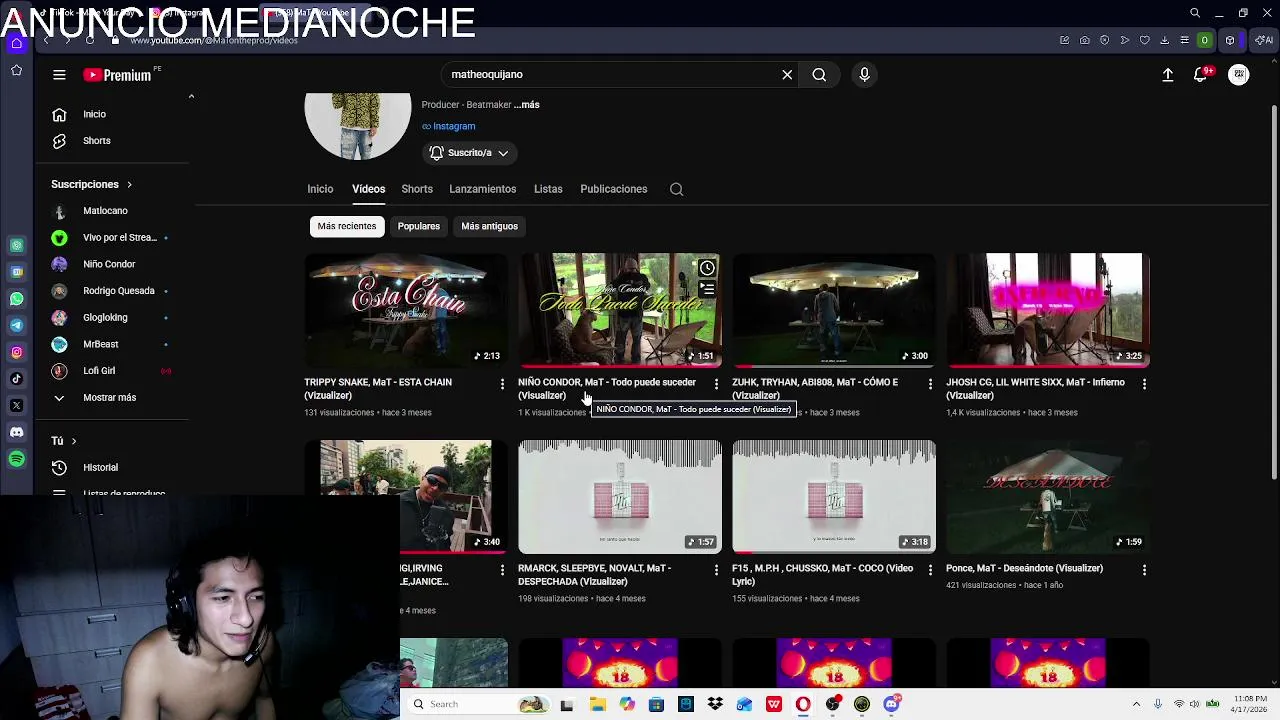Open options menu for COCO video
This screenshot has width=1280, height=720.
point(930,569)
